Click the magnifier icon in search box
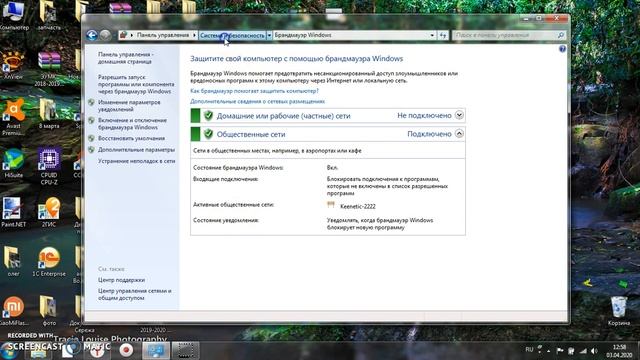This screenshot has height=360, width=640. click(x=561, y=36)
